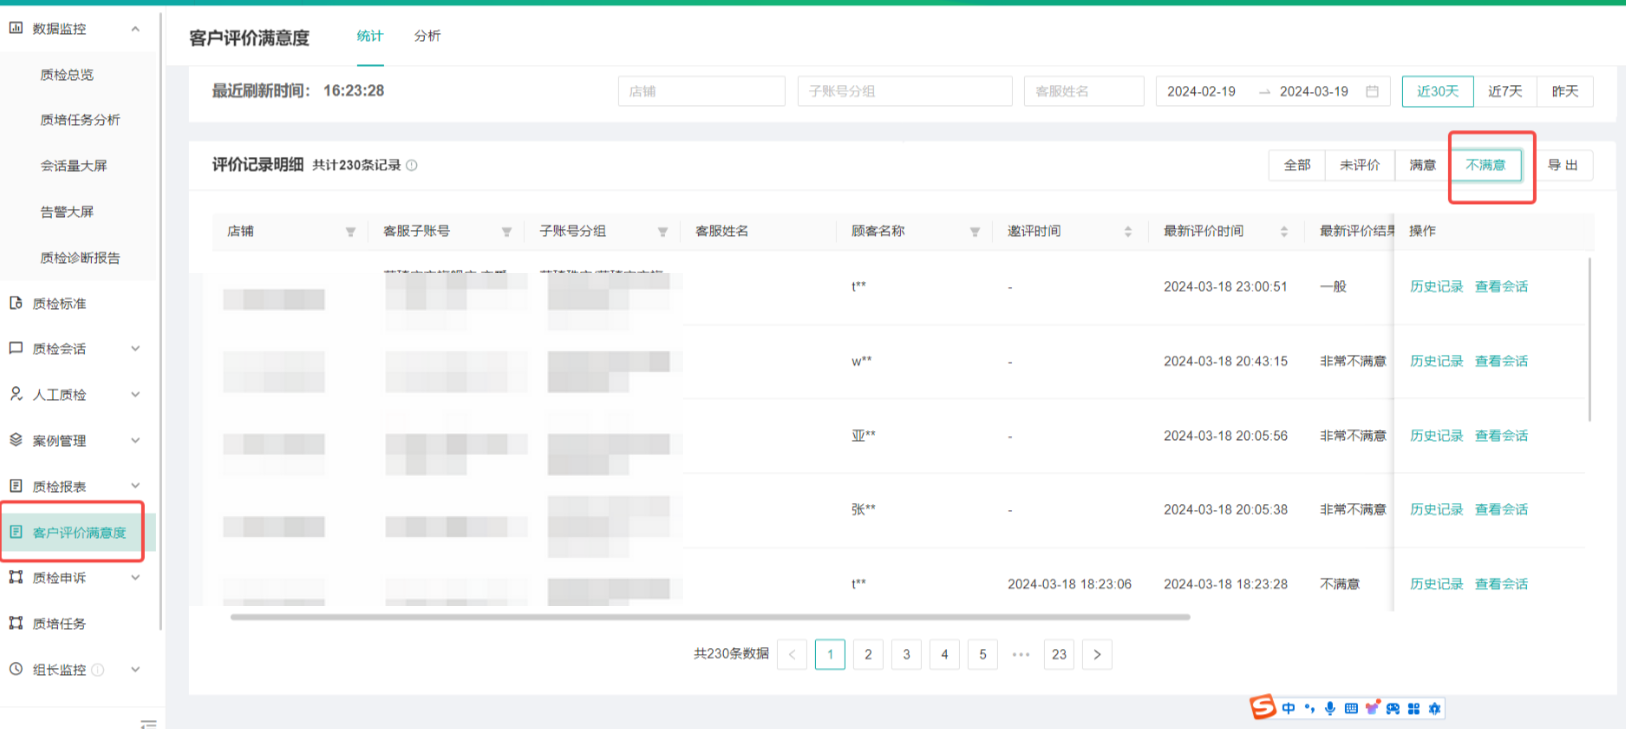Click the 质检申诉 icon in sidebar
This screenshot has height=729, width=1626.
pyautogui.click(x=16, y=577)
